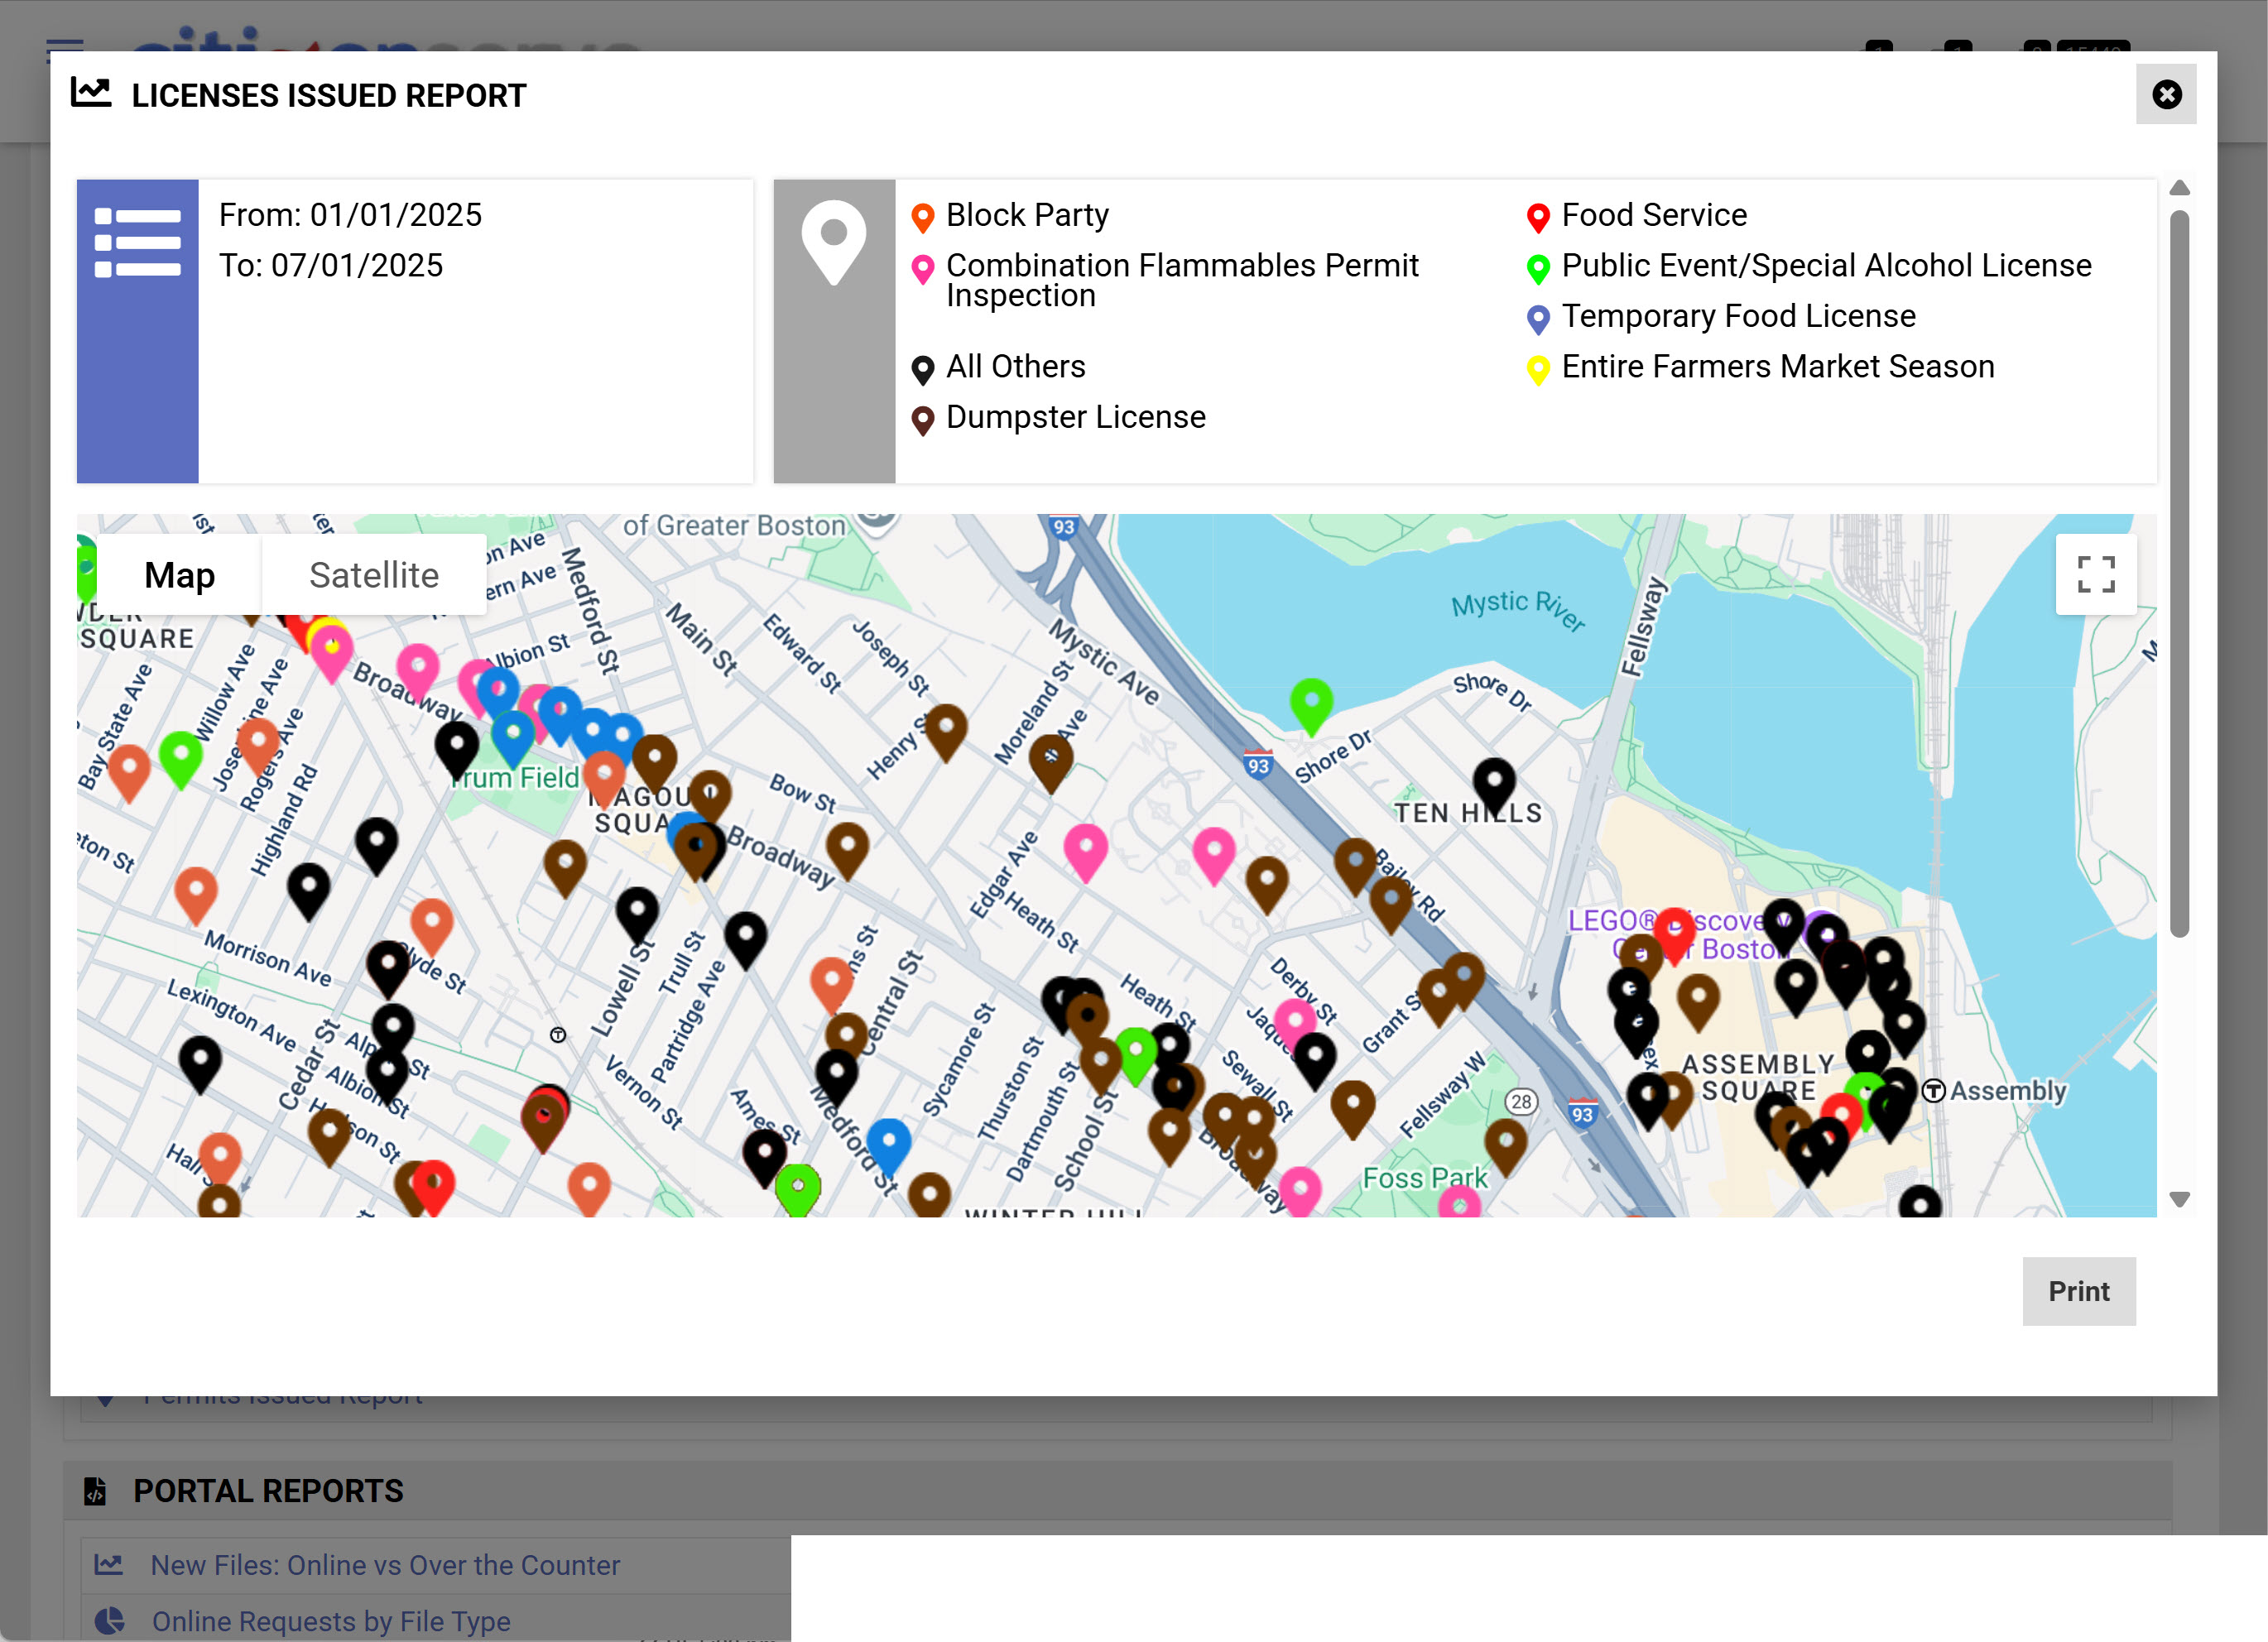Click the Dumpster License legend pin
Viewport: 2268px width, 1642px height.
923,418
